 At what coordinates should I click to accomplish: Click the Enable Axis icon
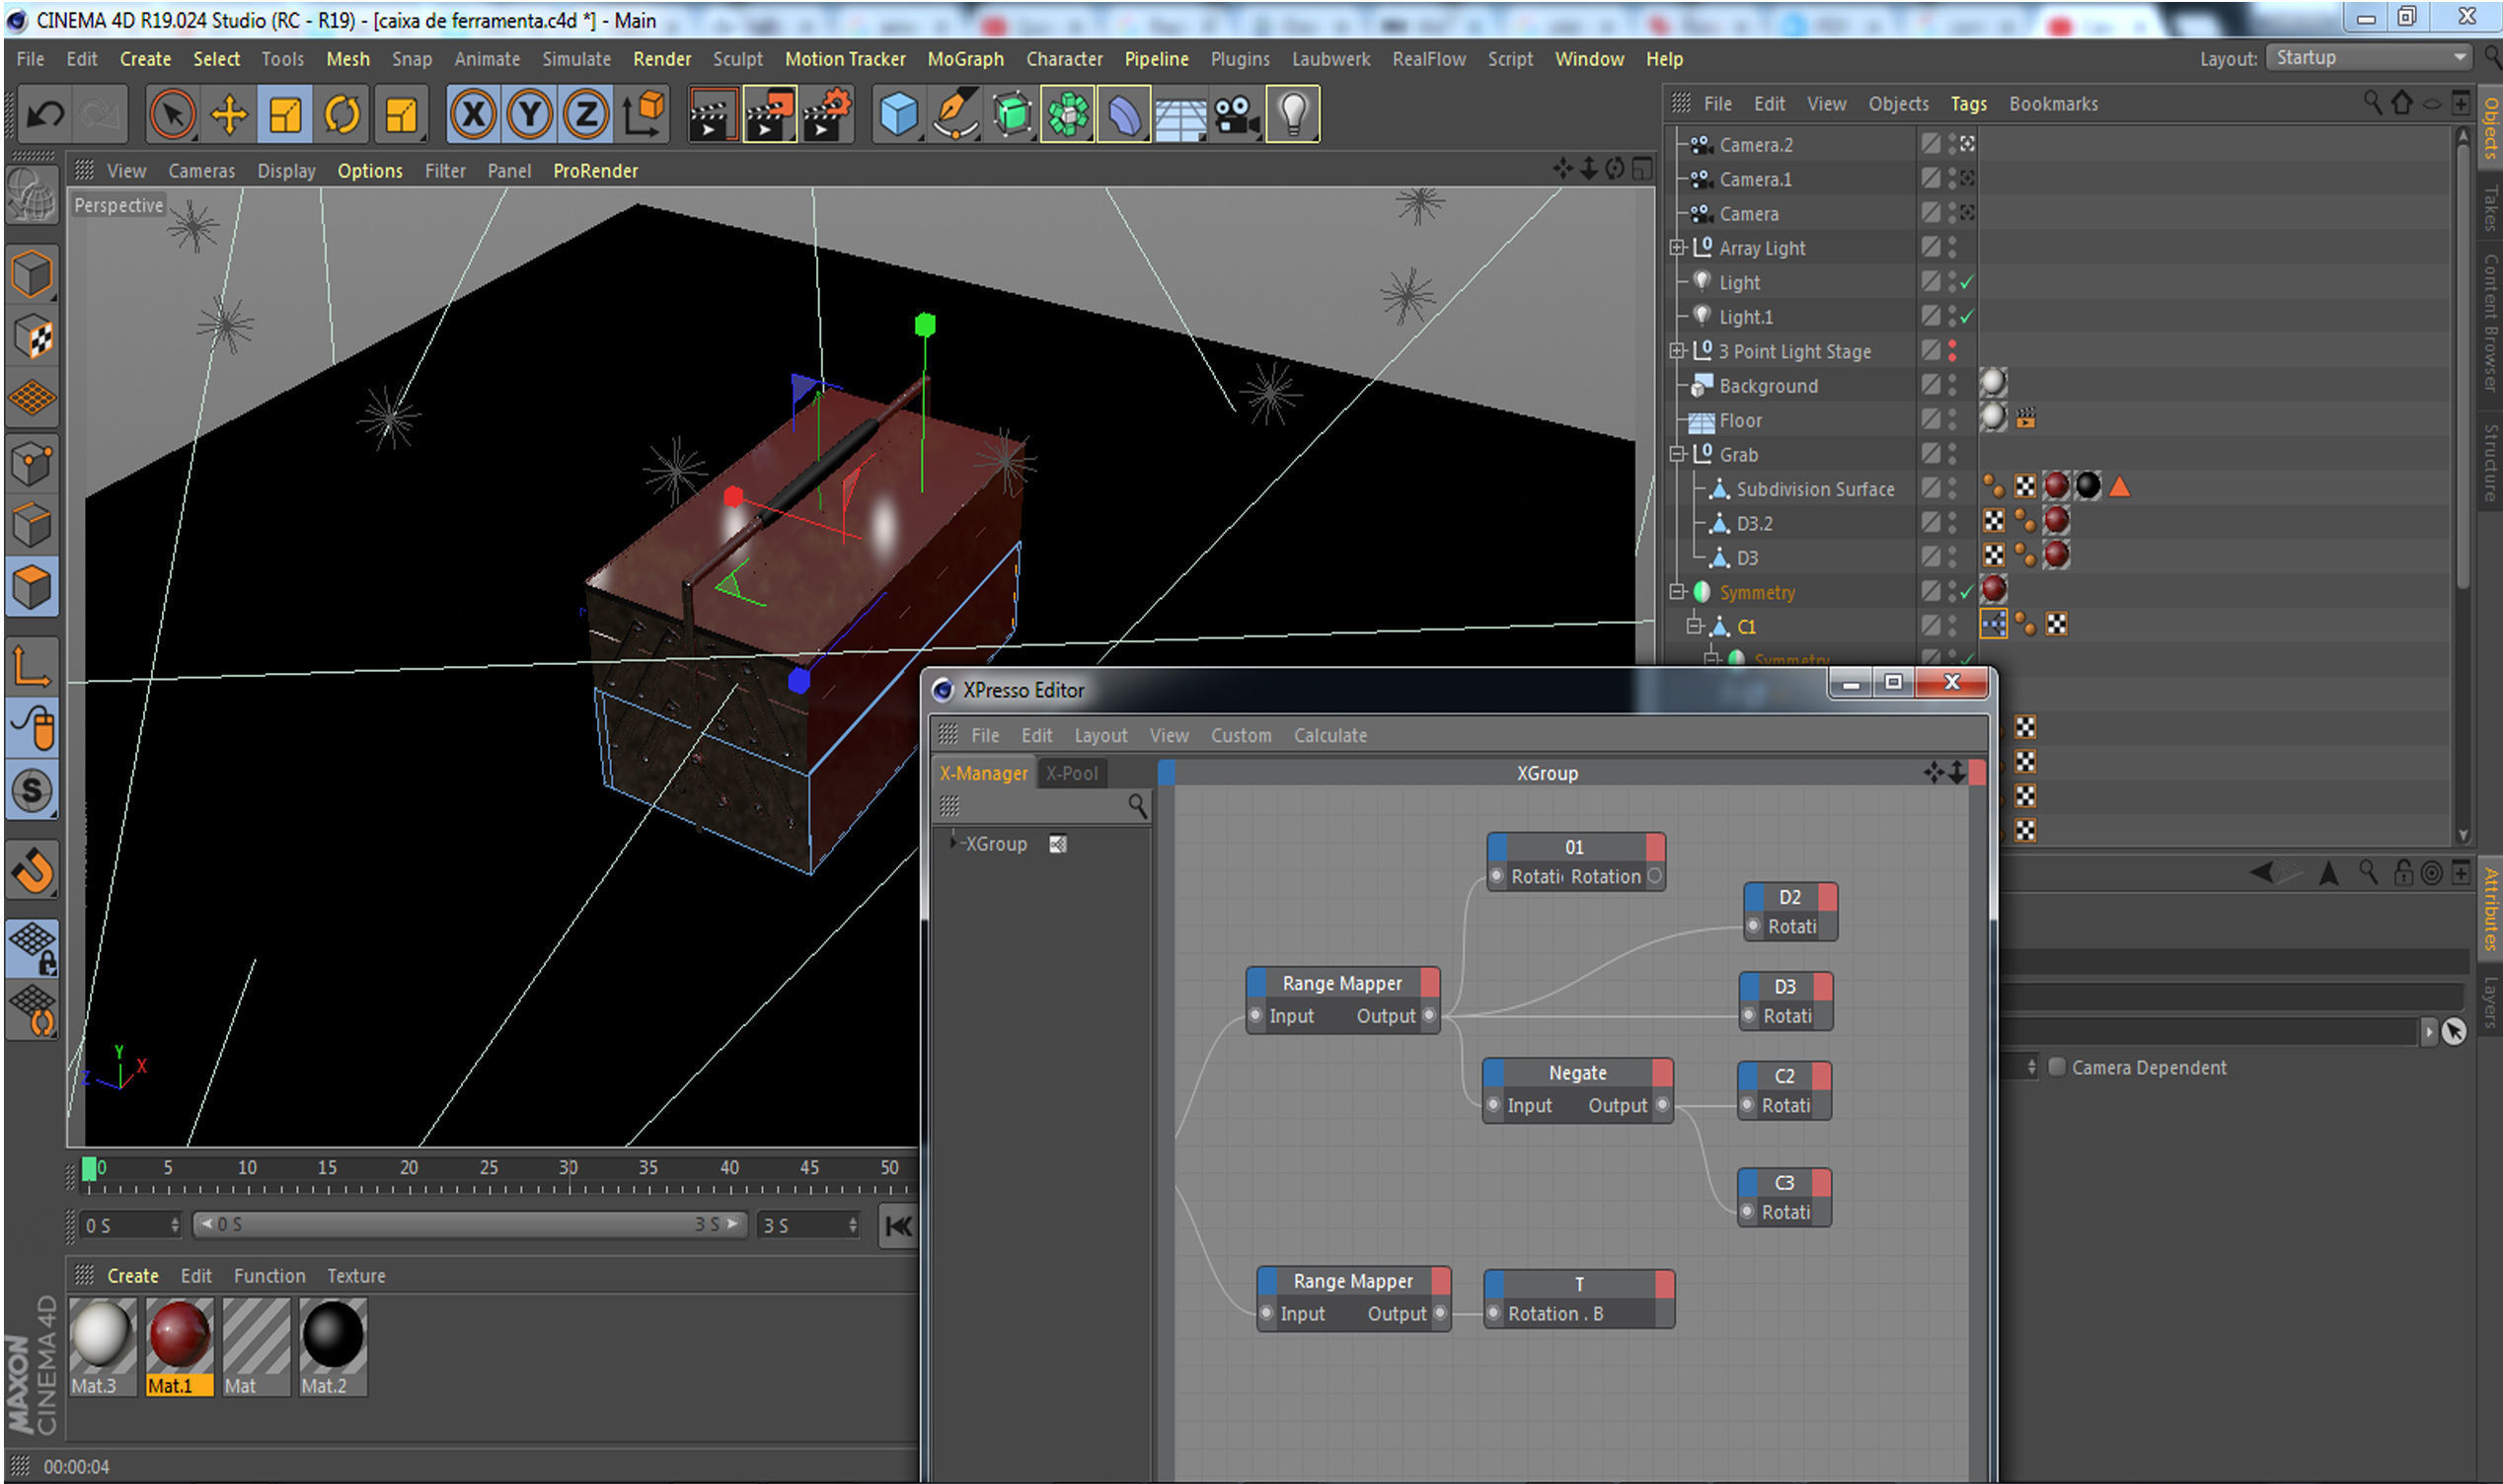click(32, 665)
